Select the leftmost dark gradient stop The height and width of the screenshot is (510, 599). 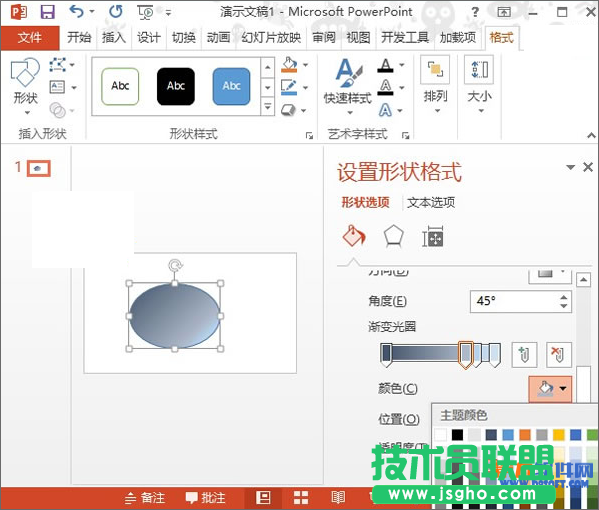[x=386, y=355]
